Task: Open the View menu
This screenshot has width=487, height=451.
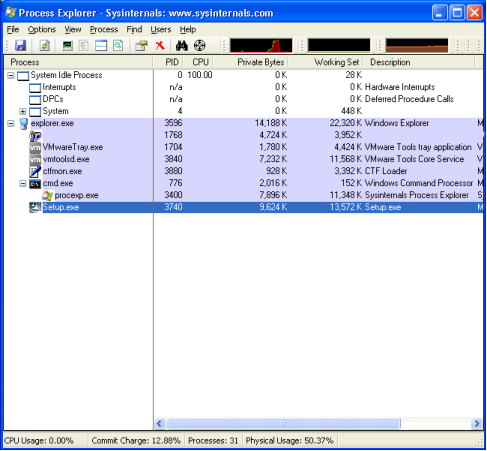Action: (73, 29)
